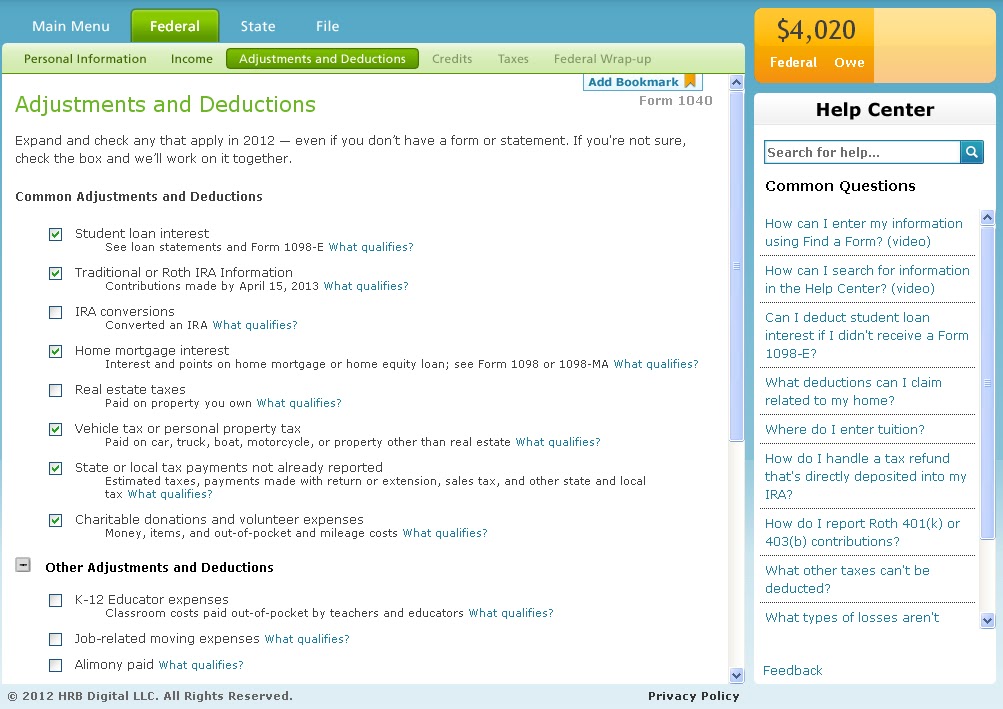The height and width of the screenshot is (709, 1003).
Task: Open the File menu tab
Action: 326,25
